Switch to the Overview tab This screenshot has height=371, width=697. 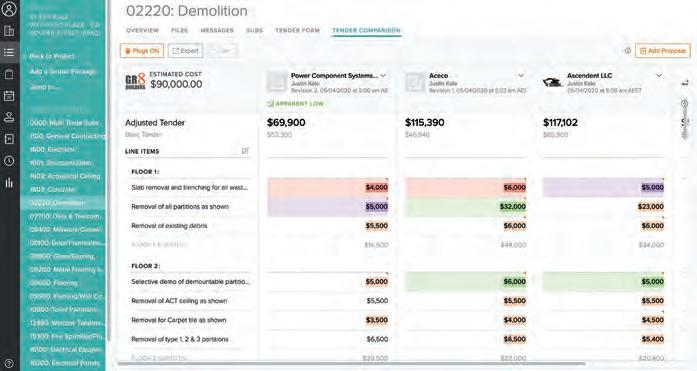[x=142, y=30]
